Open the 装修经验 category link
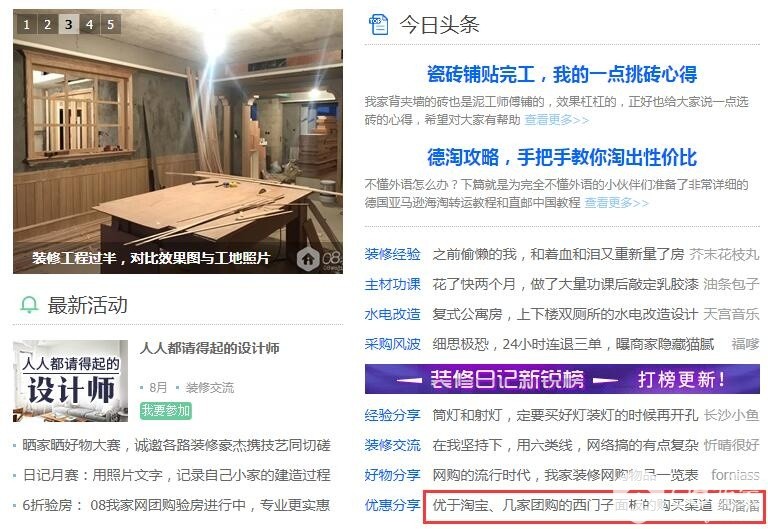Viewport: 768px width, 529px height. point(392,254)
